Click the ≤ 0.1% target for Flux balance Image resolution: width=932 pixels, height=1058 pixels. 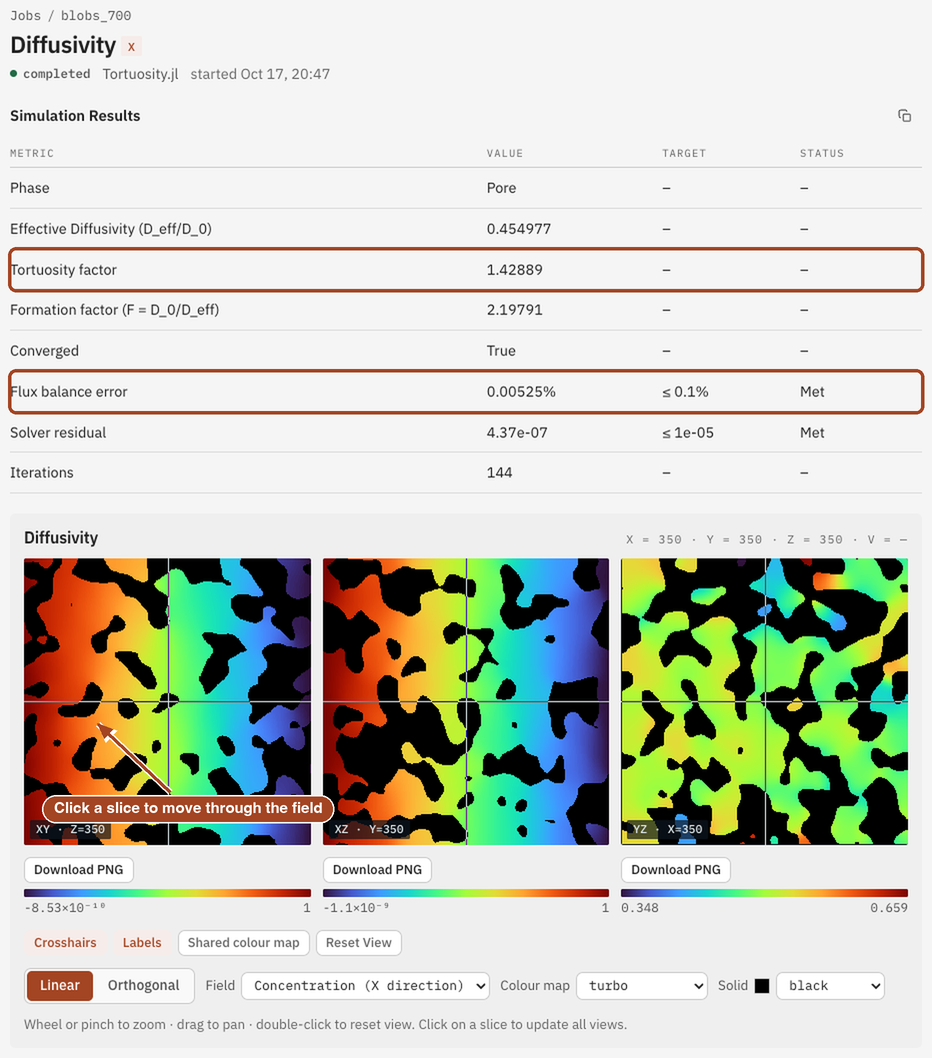(x=685, y=392)
